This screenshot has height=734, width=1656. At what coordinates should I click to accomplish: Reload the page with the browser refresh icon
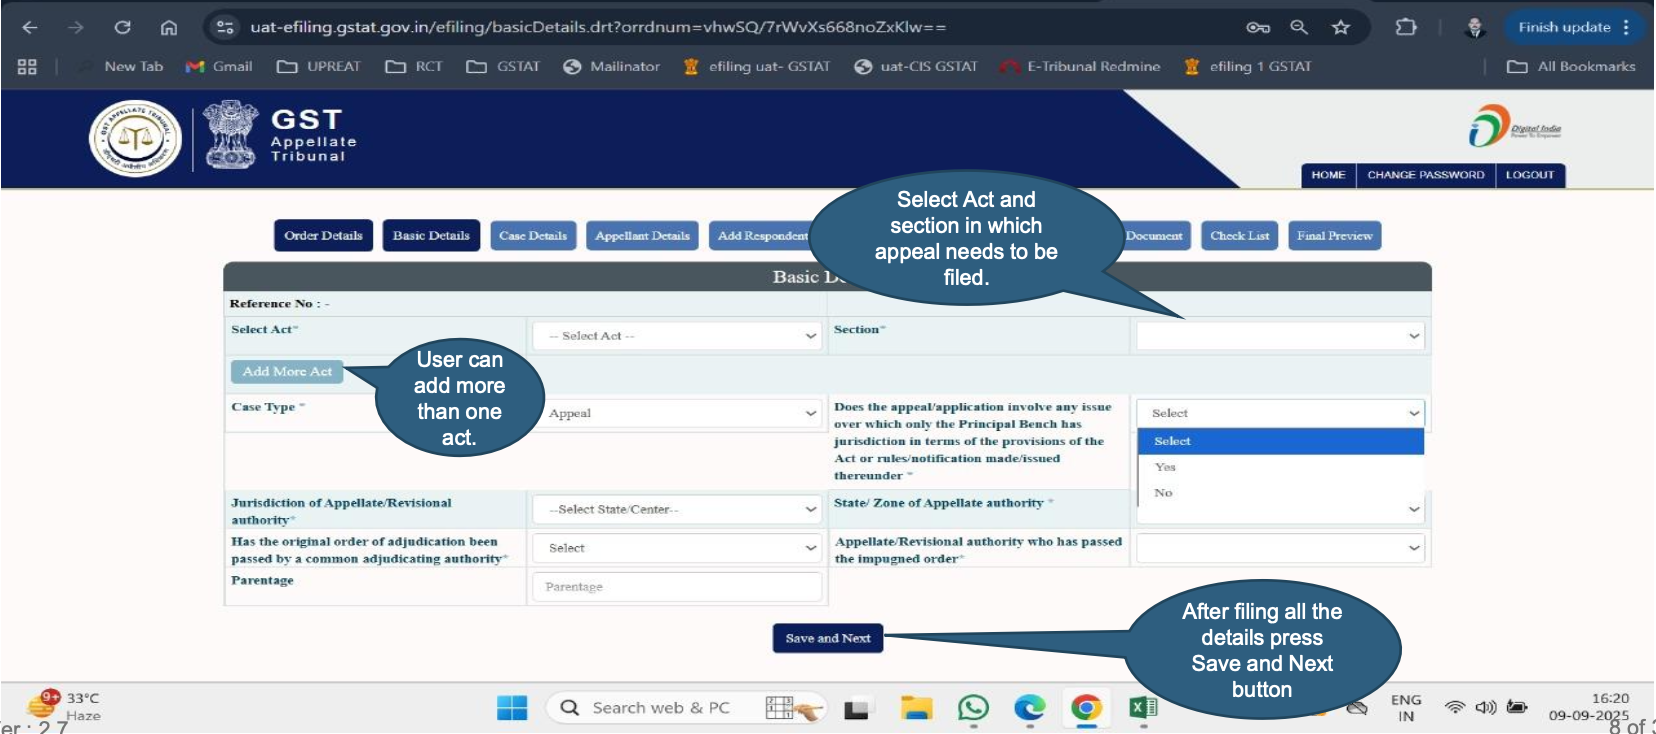(x=122, y=27)
